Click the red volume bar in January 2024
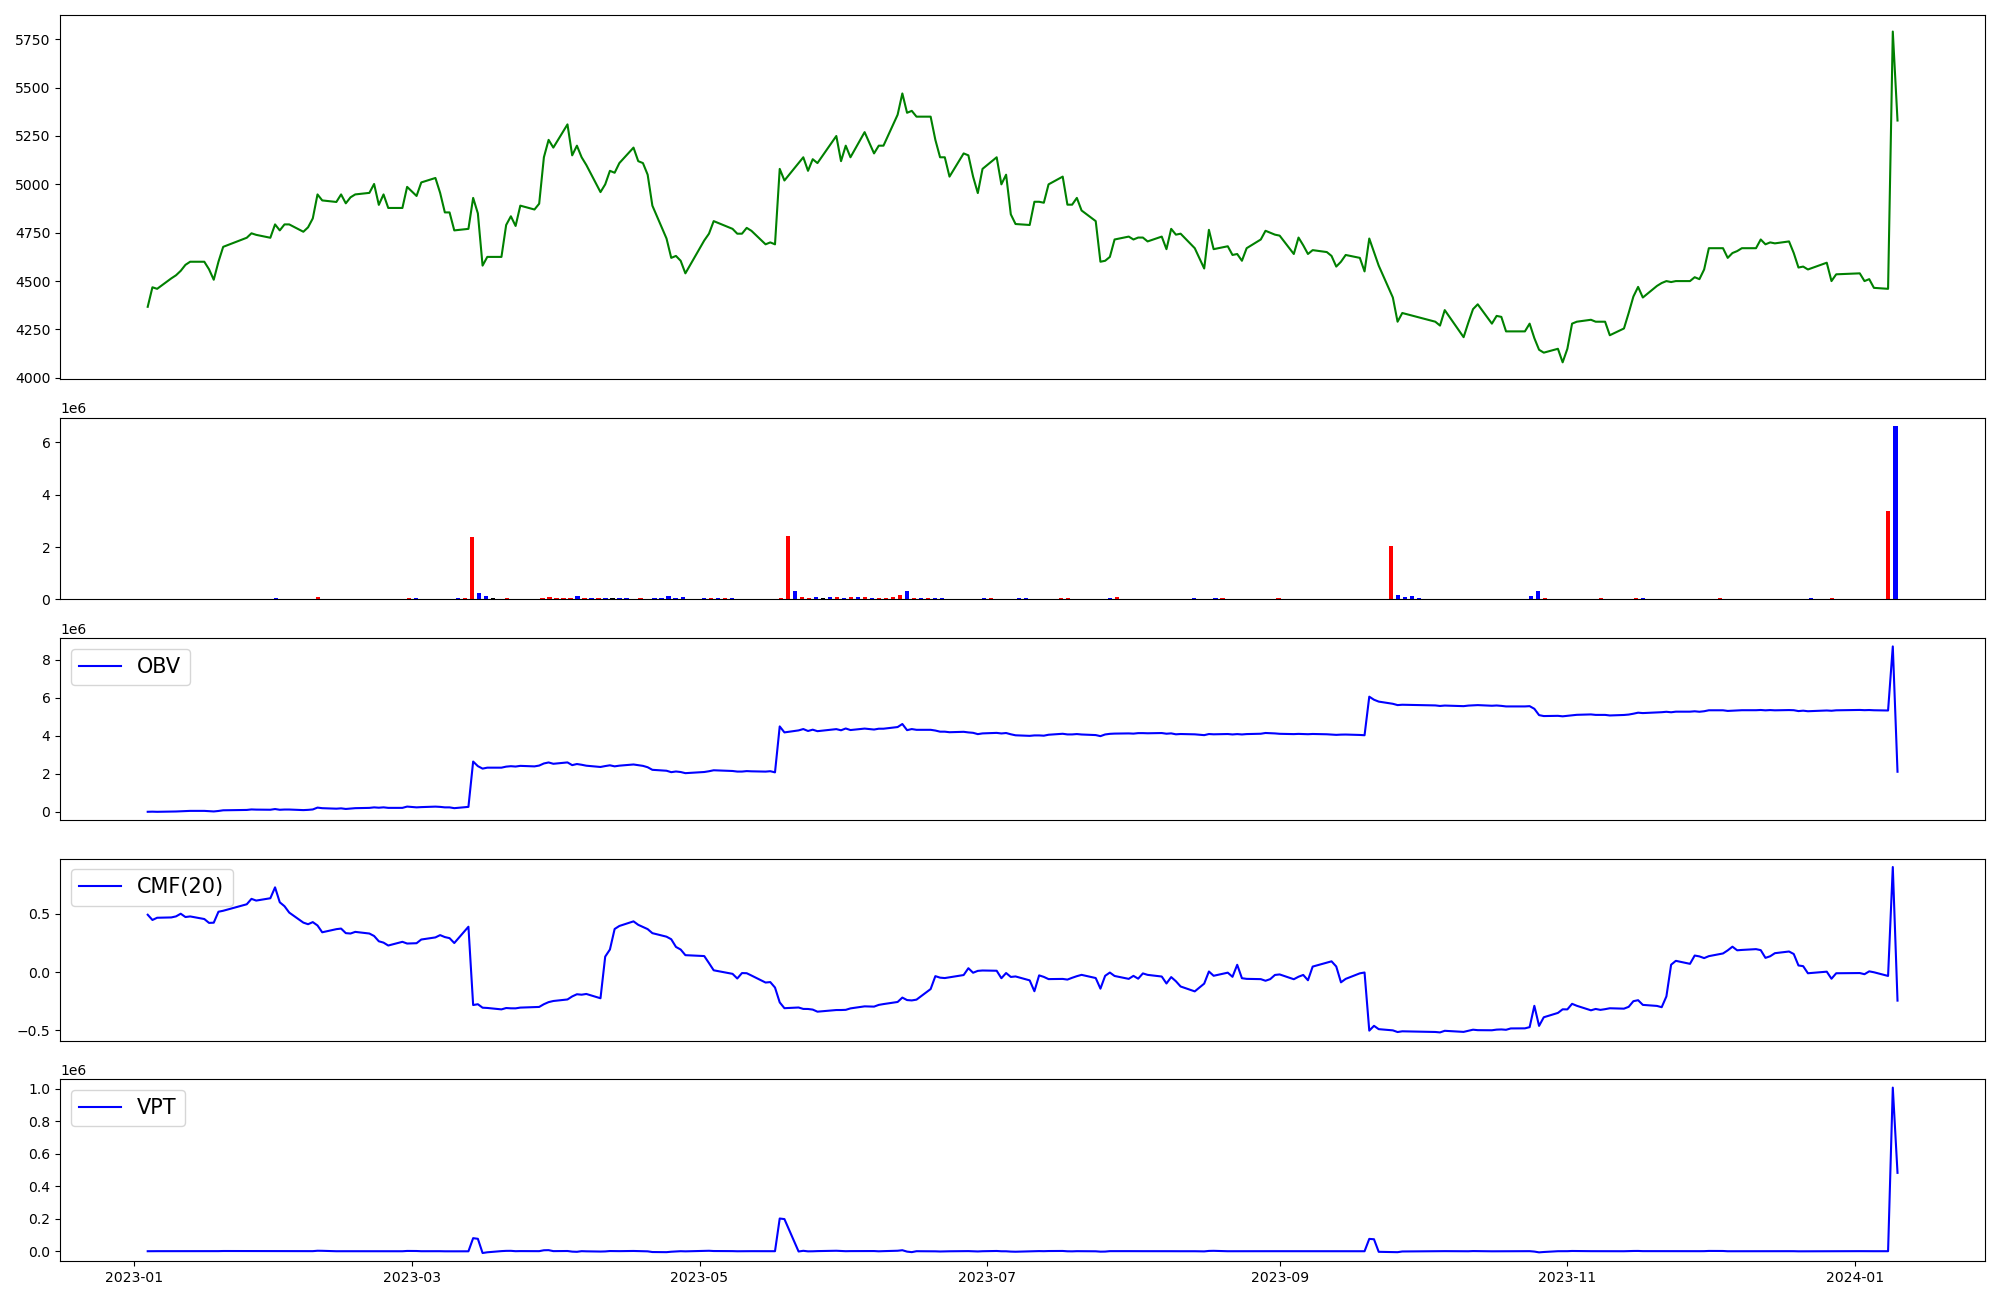 (x=1888, y=555)
